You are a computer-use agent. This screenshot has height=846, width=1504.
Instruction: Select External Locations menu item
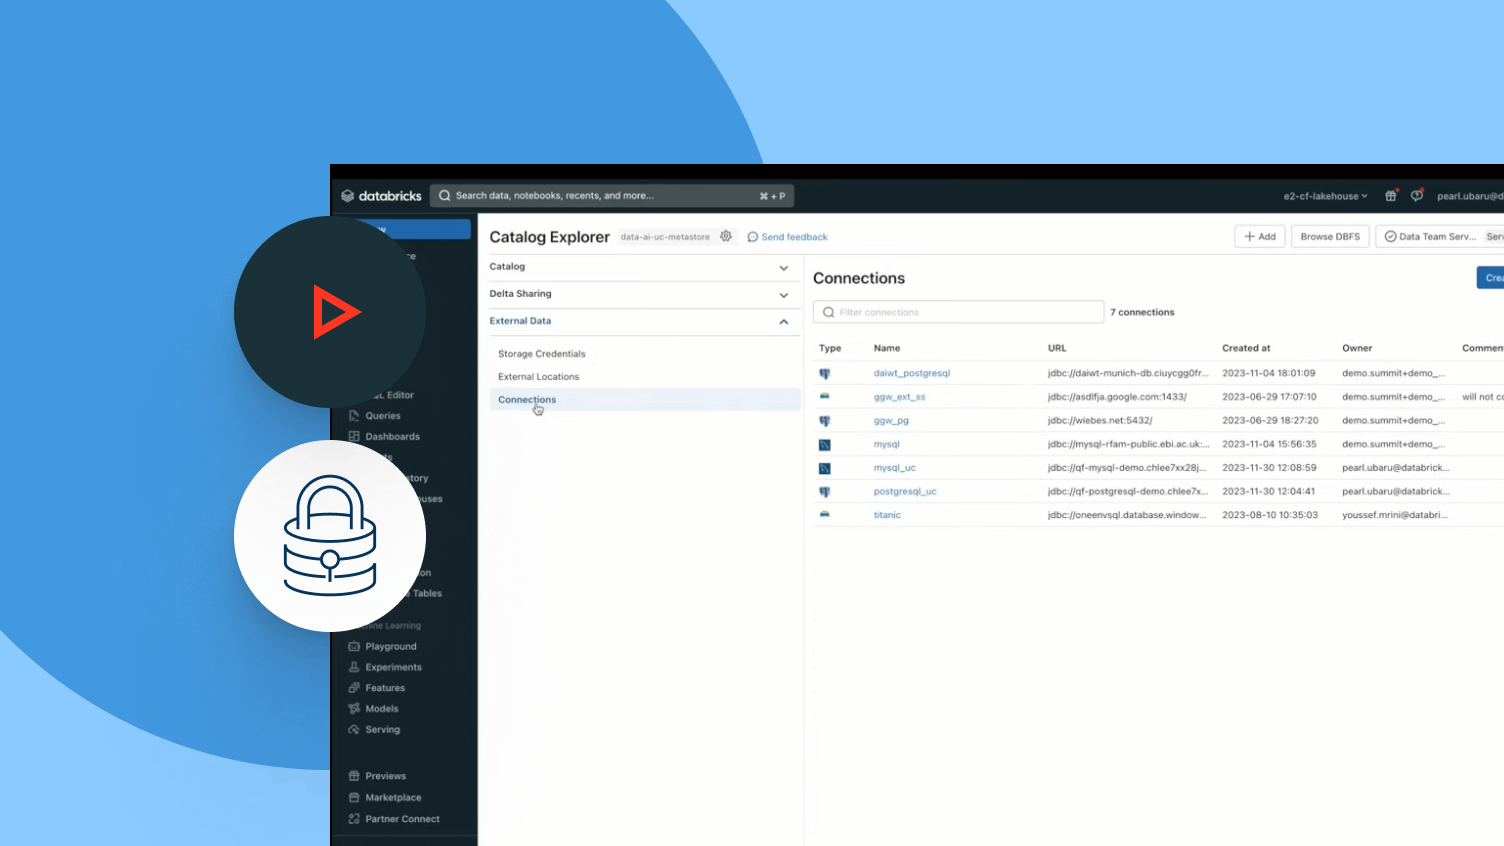[538, 377]
